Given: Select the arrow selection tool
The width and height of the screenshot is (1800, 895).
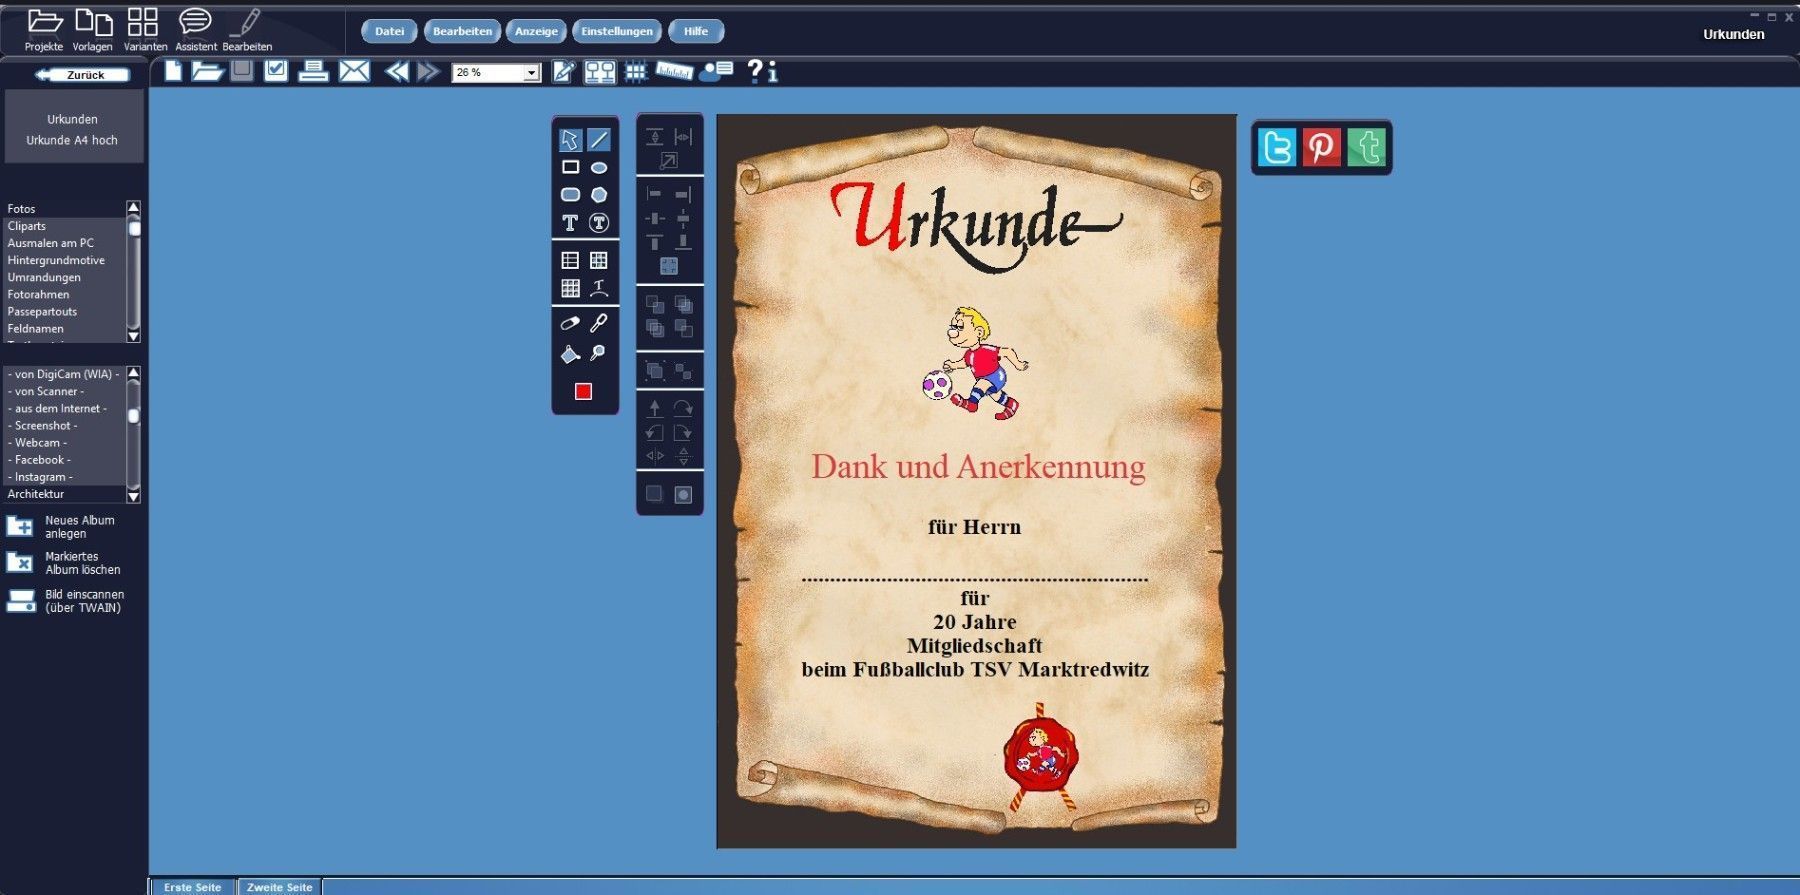Looking at the screenshot, I should coord(570,140).
